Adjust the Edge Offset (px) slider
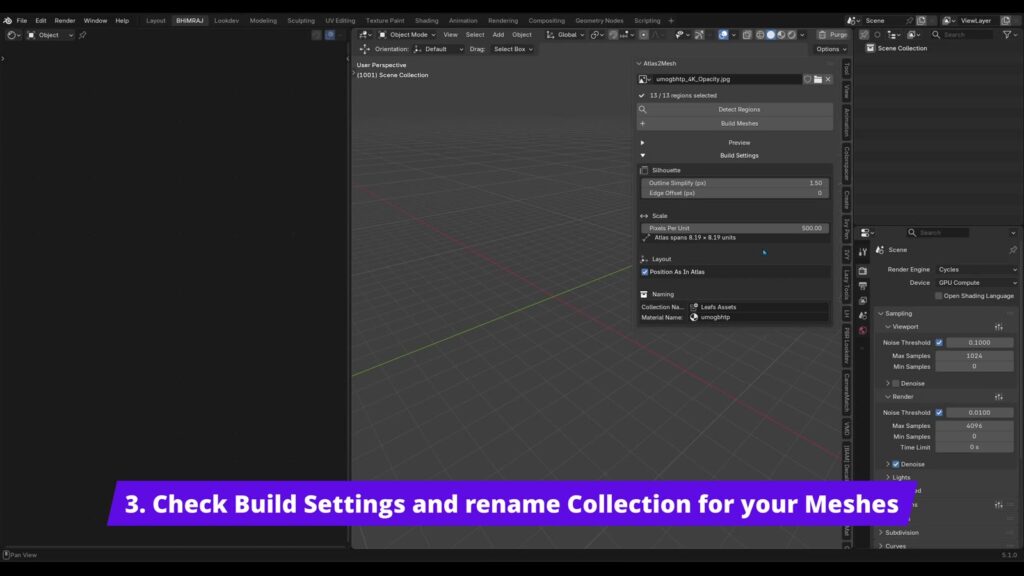The image size is (1024, 576). (x=735, y=193)
